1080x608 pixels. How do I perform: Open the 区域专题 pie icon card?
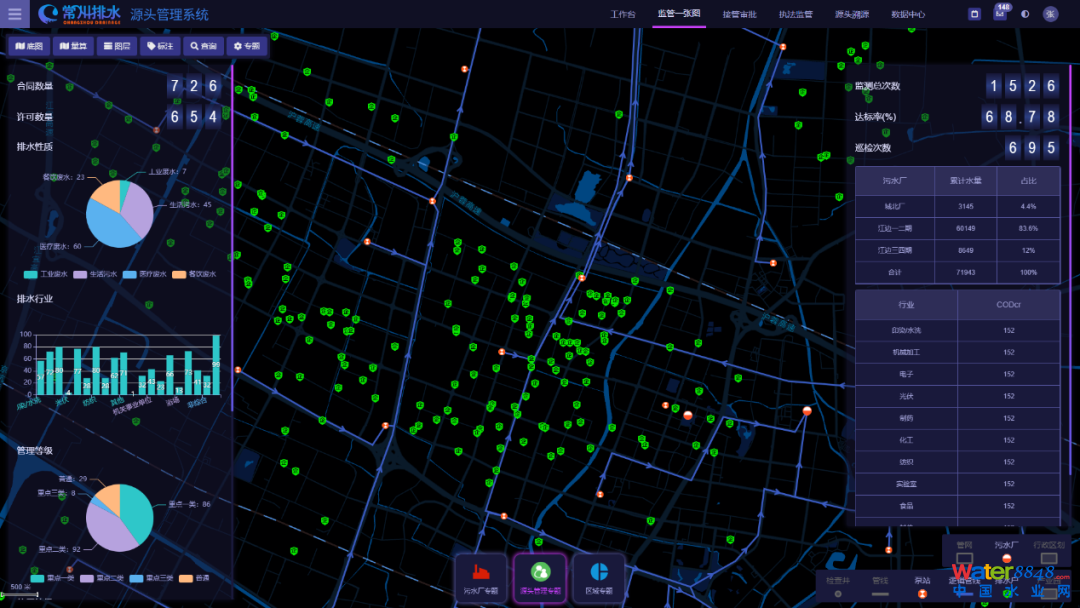coord(599,578)
